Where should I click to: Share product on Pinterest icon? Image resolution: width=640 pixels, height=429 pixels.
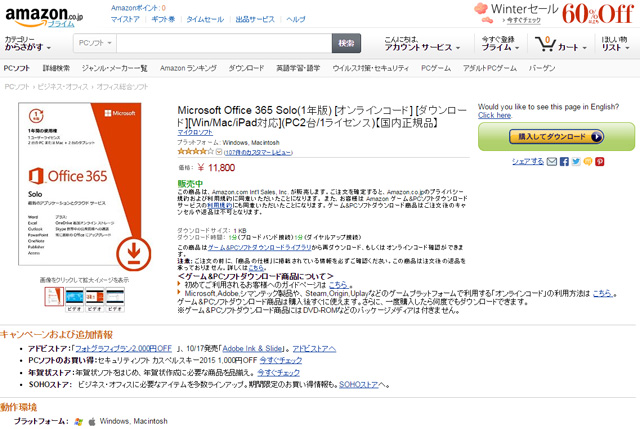600,162
